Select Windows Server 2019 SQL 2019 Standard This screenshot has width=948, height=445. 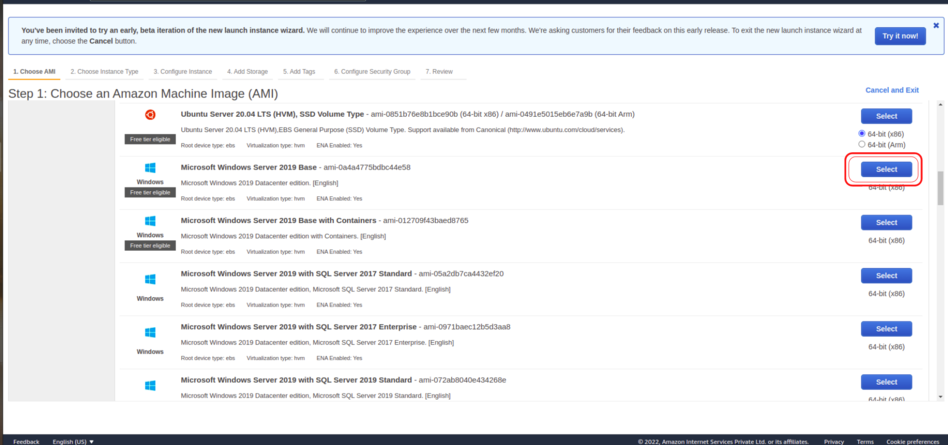pos(886,382)
